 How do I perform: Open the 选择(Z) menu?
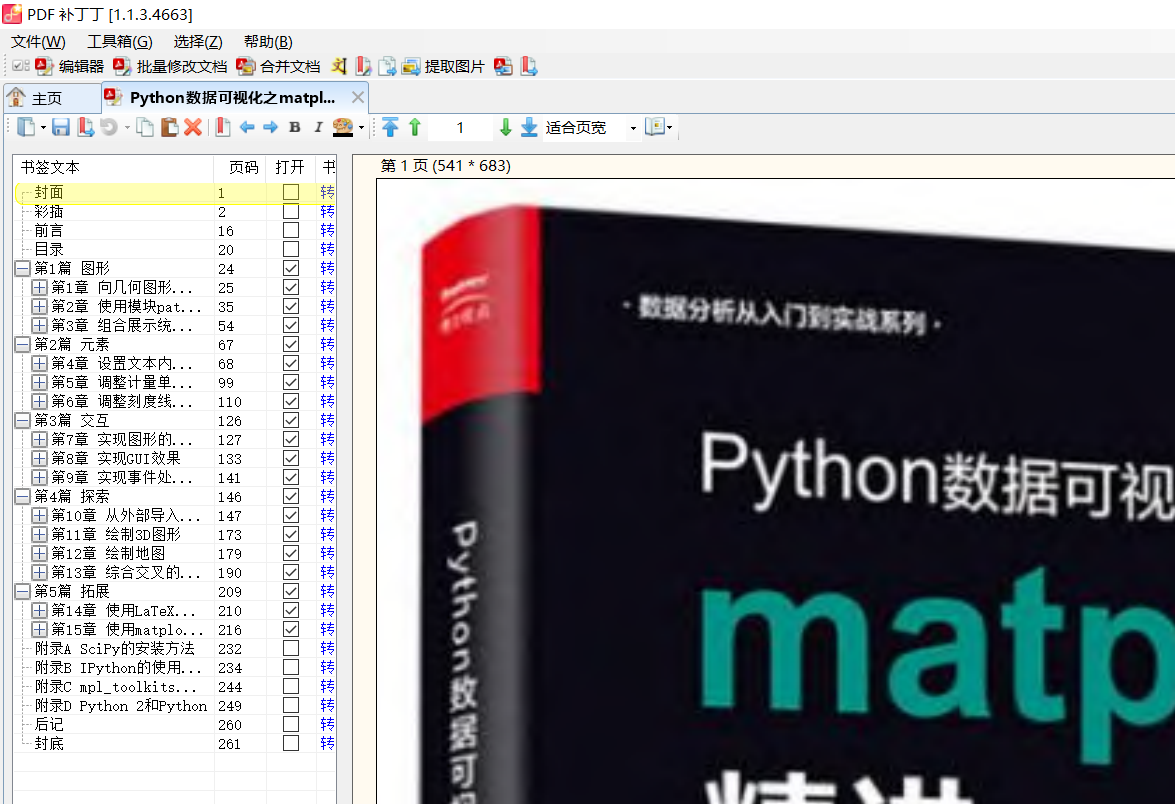point(198,42)
